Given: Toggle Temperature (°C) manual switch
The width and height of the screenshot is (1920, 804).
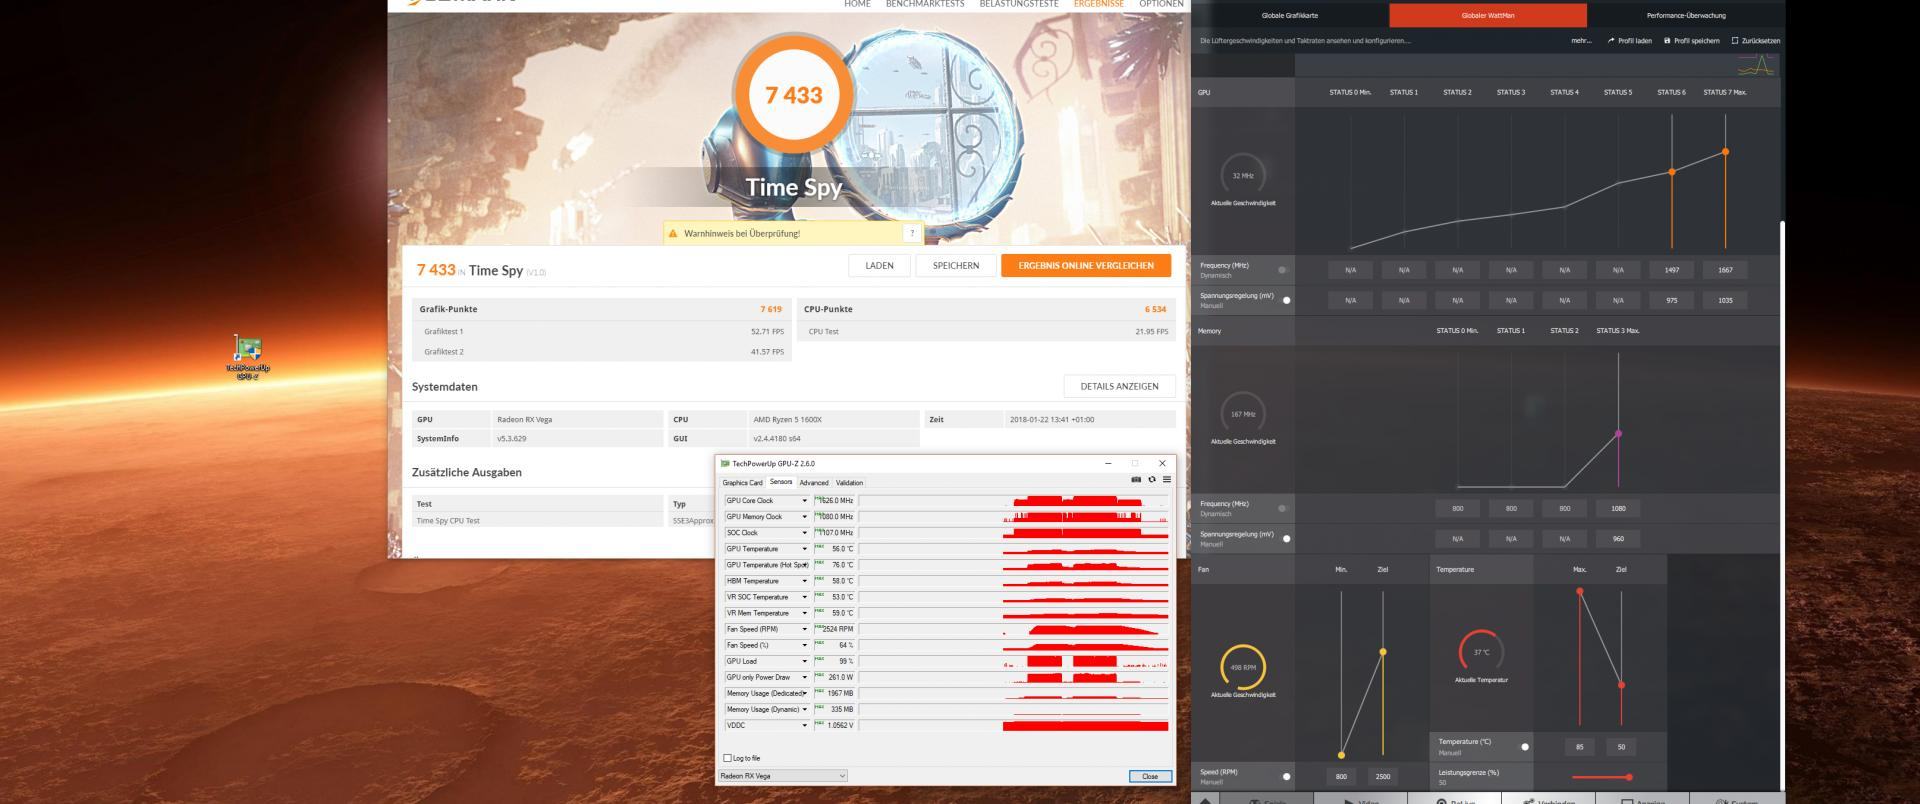Looking at the screenshot, I should [x=1523, y=747].
